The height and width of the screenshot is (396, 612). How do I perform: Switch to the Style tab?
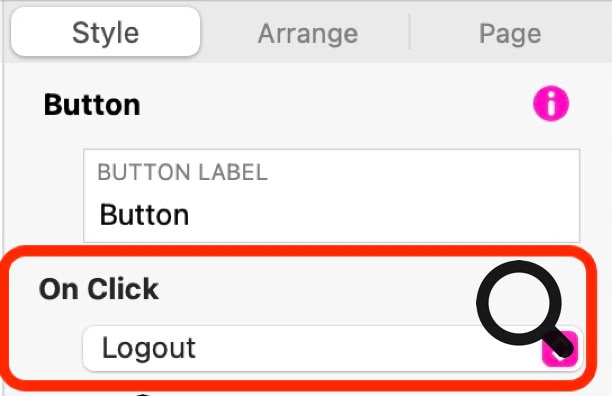tap(105, 32)
